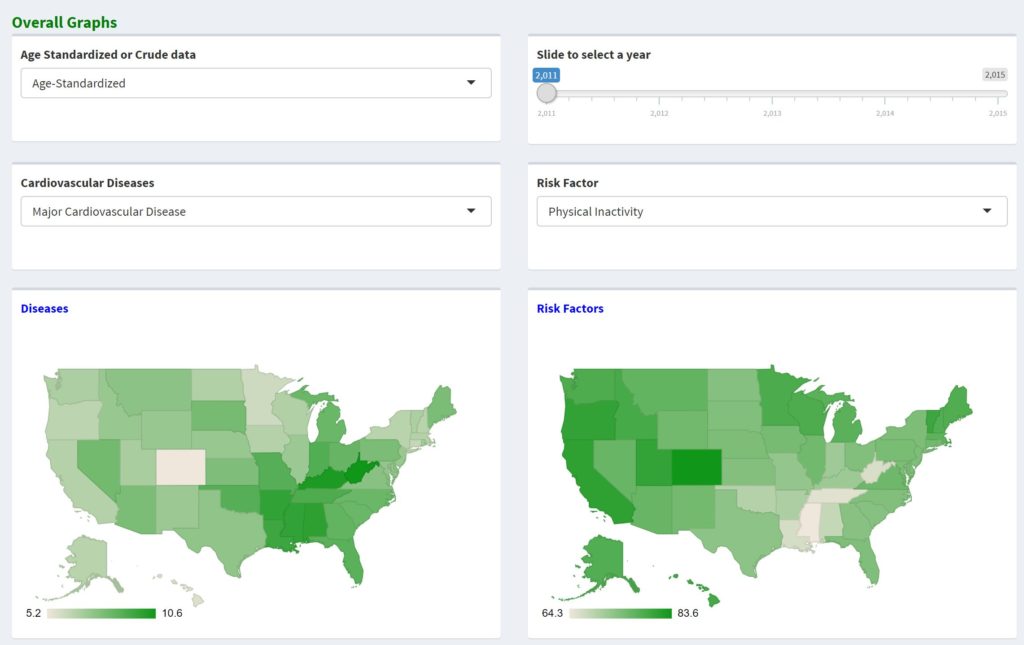
Task: Click the grey 2,015 maximum badge above slider
Action: click(x=995, y=74)
